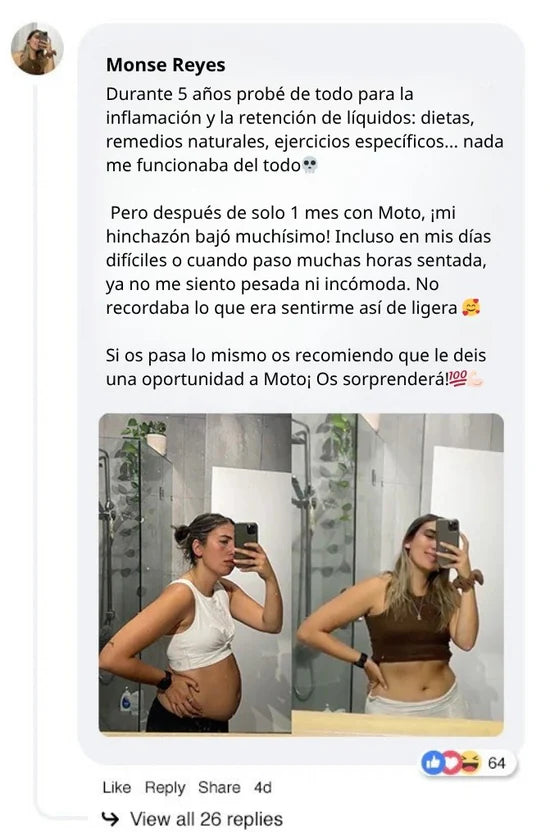The width and height of the screenshot is (550, 839).
Task: Click the comment text starting Durante 5 años
Action: click(x=304, y=129)
